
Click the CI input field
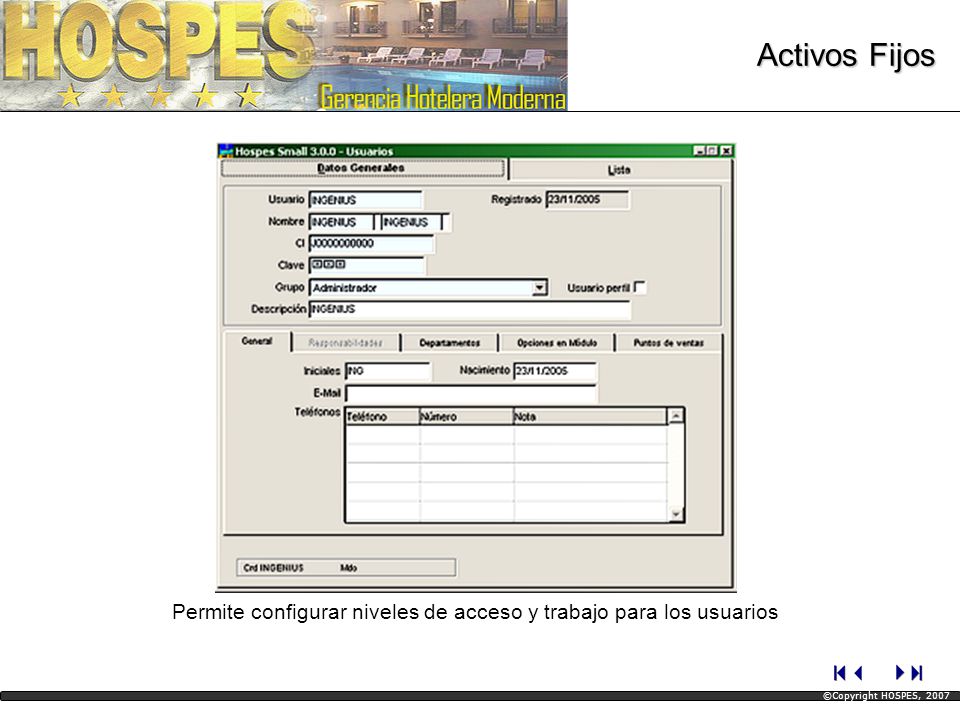click(x=371, y=244)
